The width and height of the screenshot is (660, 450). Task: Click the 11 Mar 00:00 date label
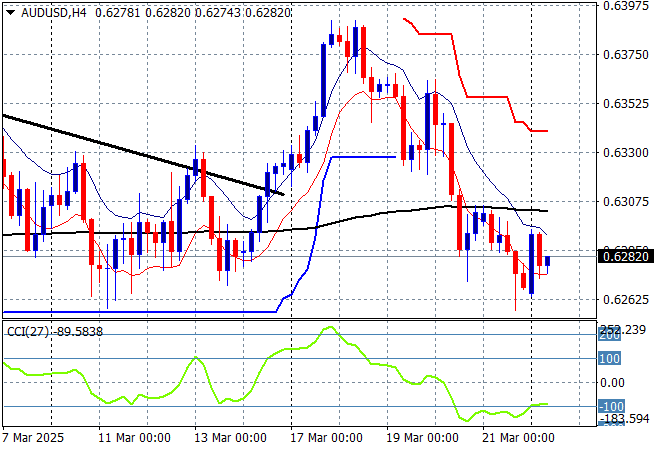point(134,438)
